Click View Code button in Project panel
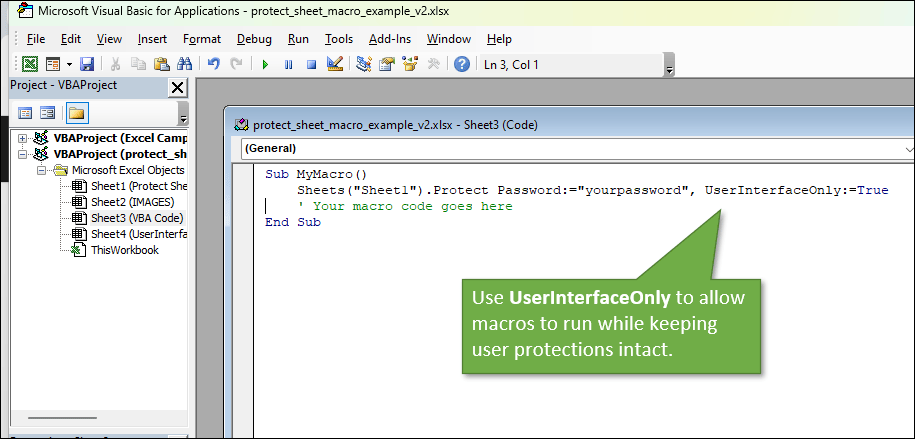This screenshot has width=915, height=439. [x=26, y=112]
